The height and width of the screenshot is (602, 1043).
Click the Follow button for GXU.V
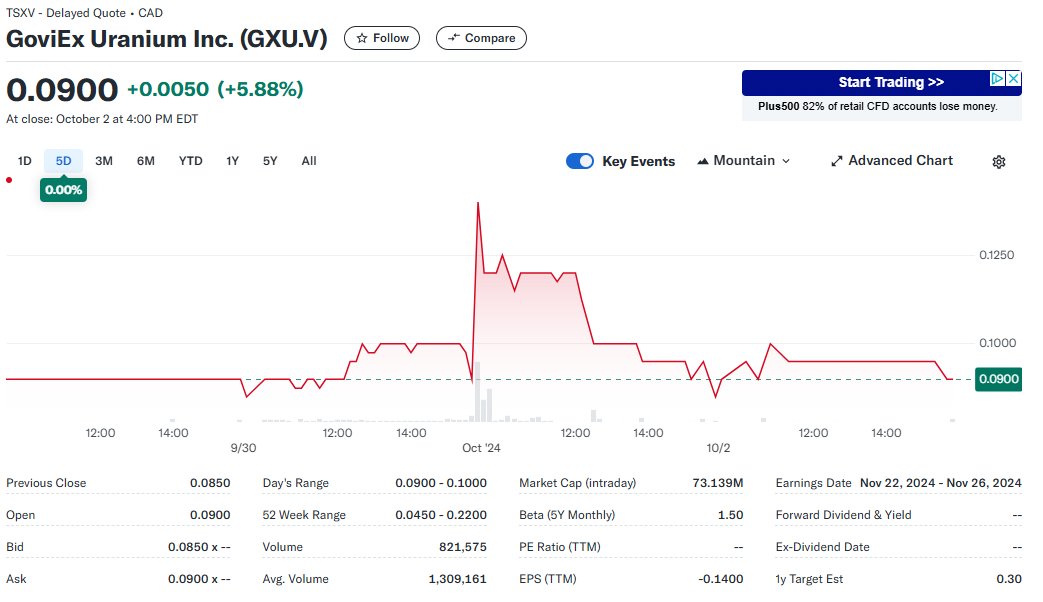pyautogui.click(x=381, y=37)
